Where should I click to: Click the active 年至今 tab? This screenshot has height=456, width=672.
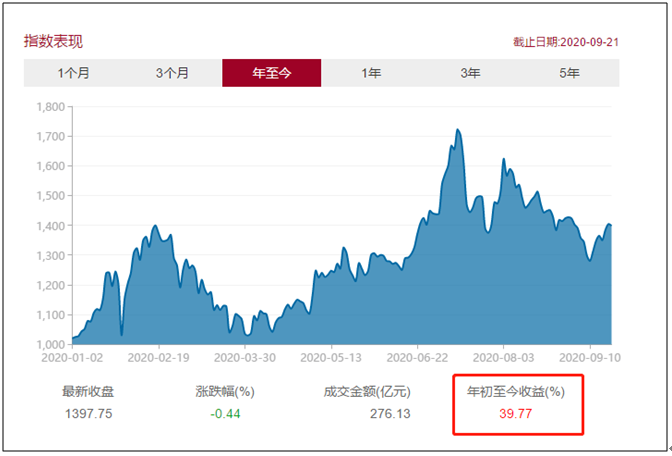tap(271, 73)
